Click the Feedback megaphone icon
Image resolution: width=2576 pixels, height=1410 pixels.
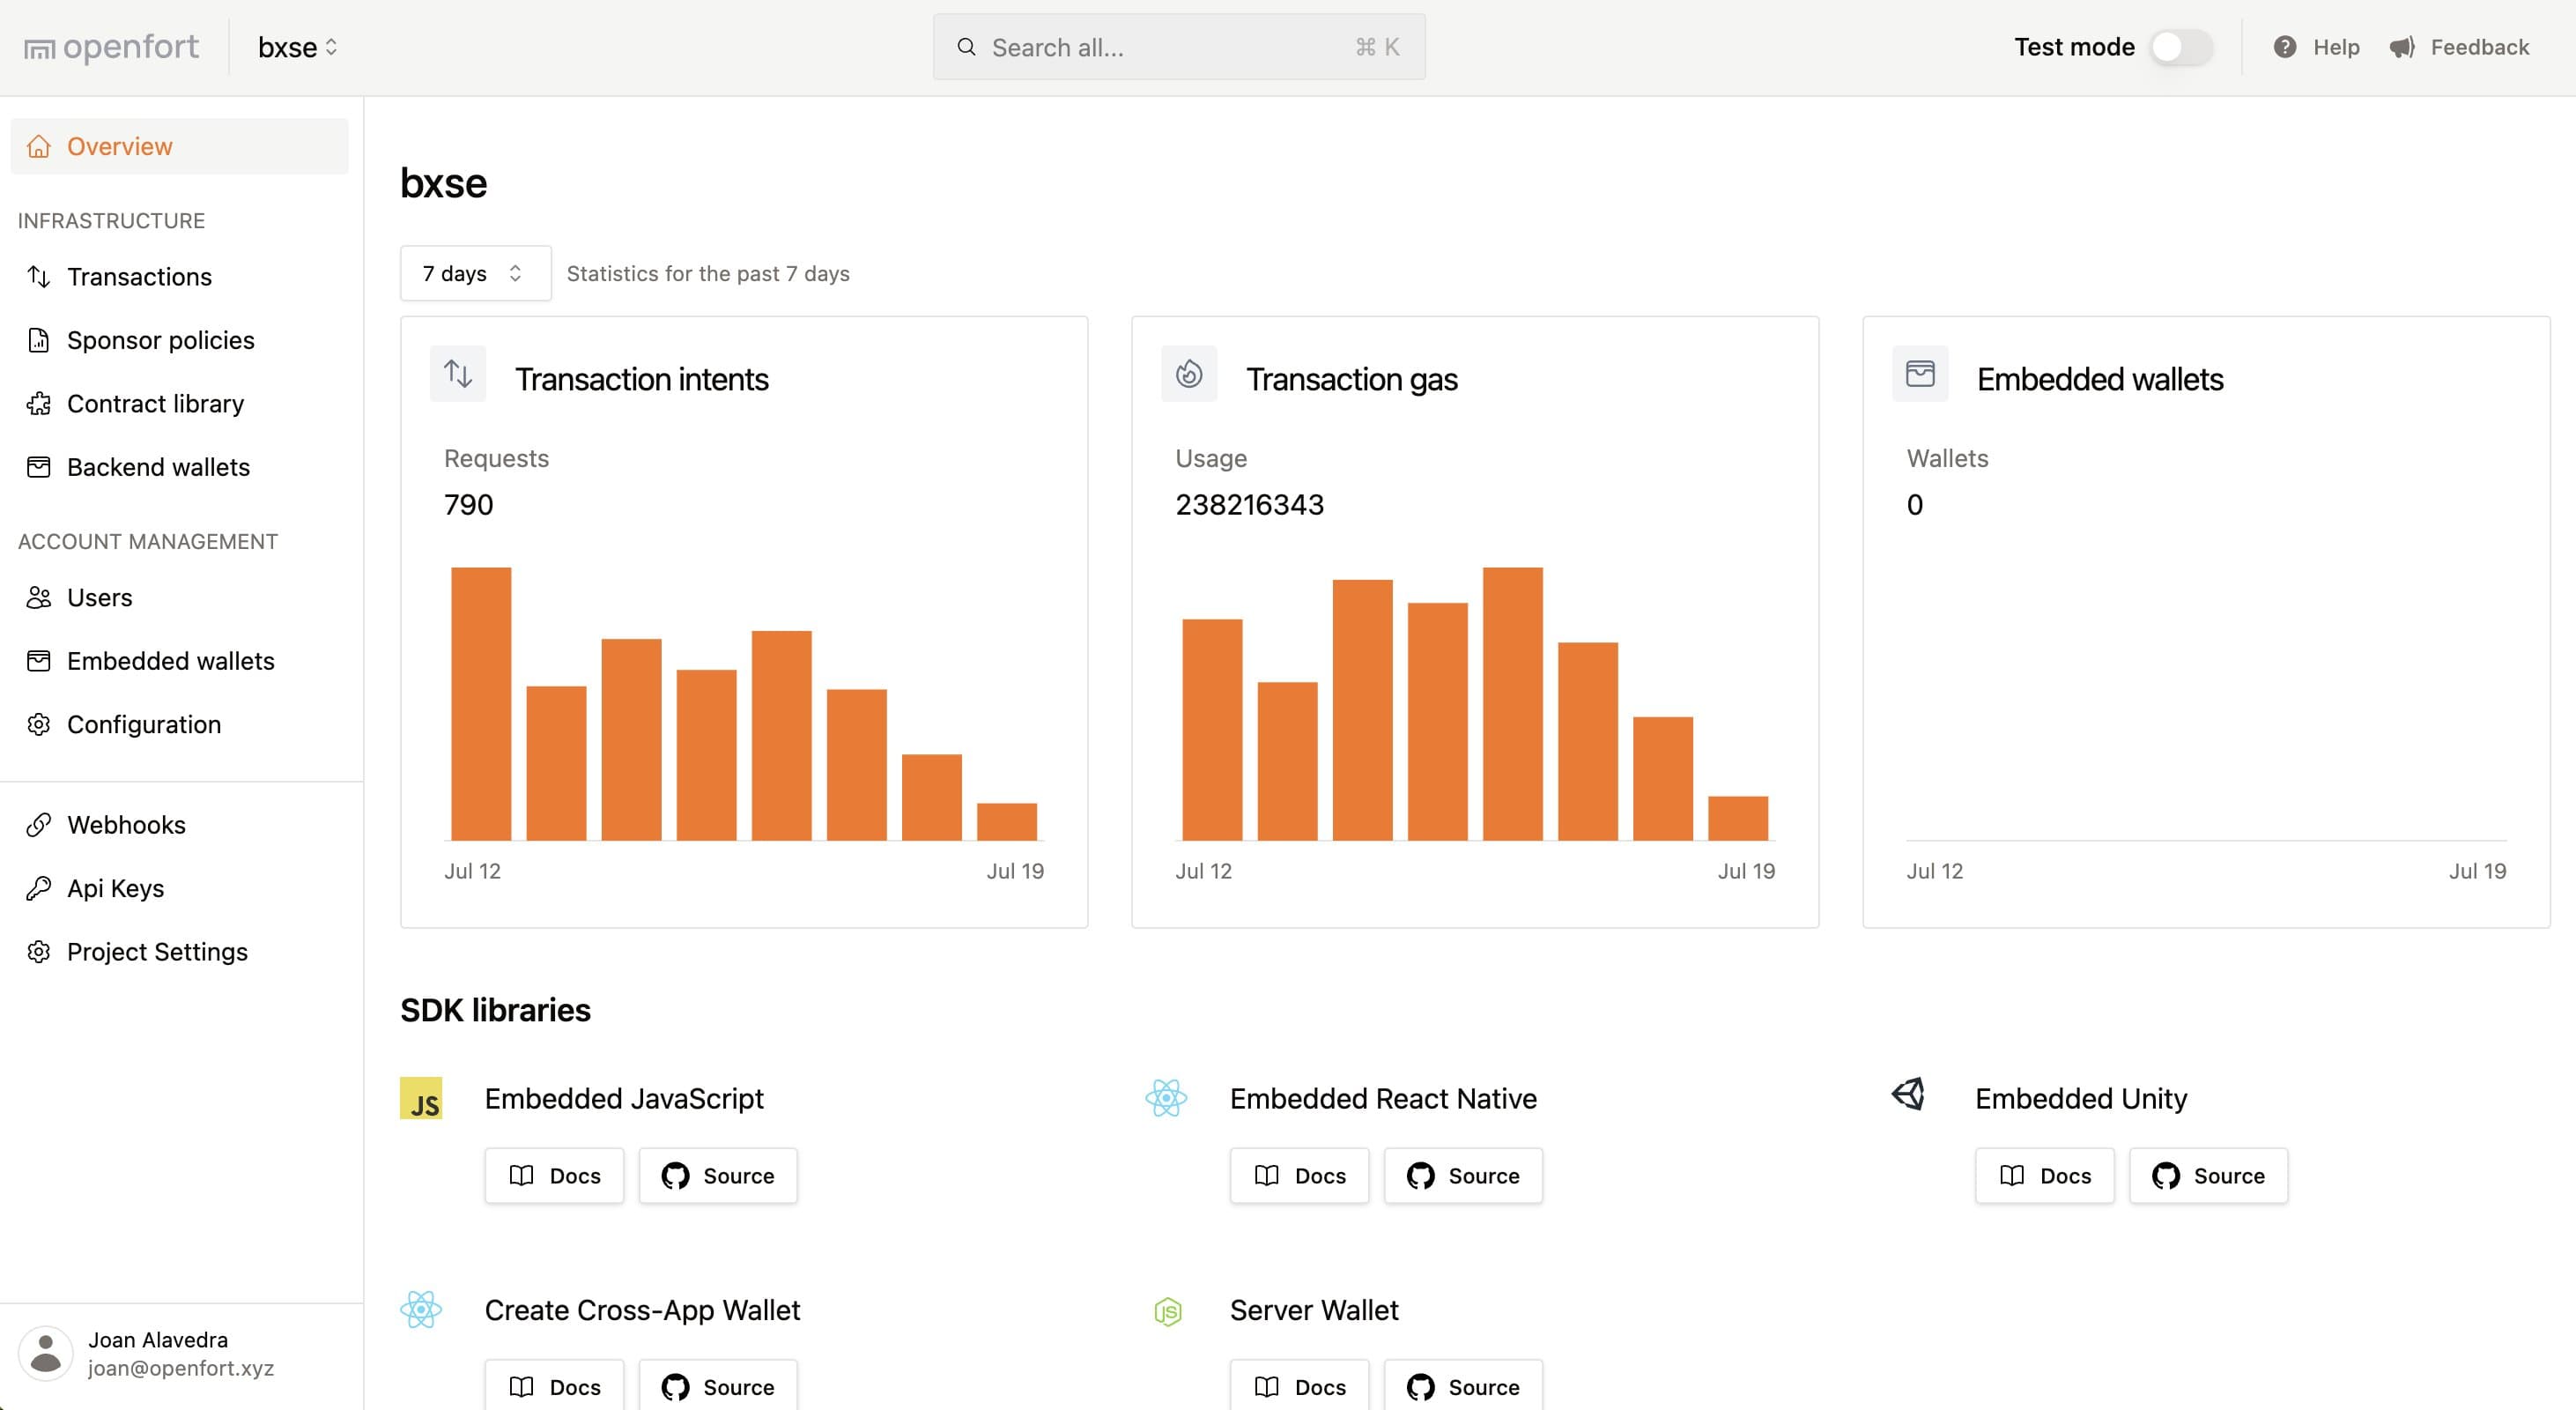pyautogui.click(x=2402, y=47)
